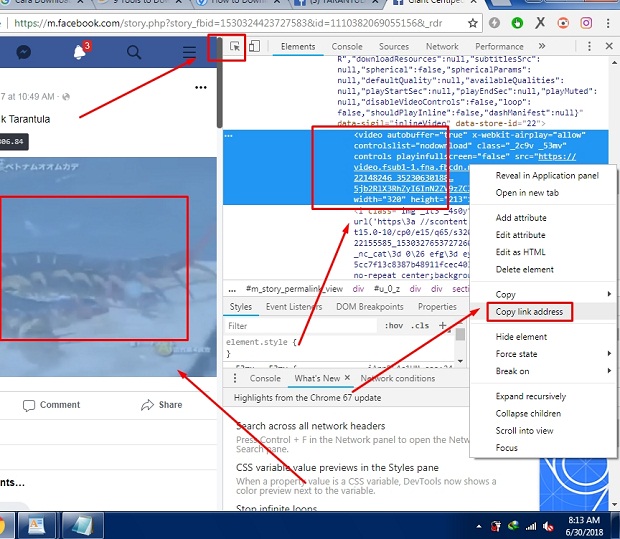Open the DOM Breakpoints tab
Viewport: 620px width, 539px height.
(x=370, y=307)
